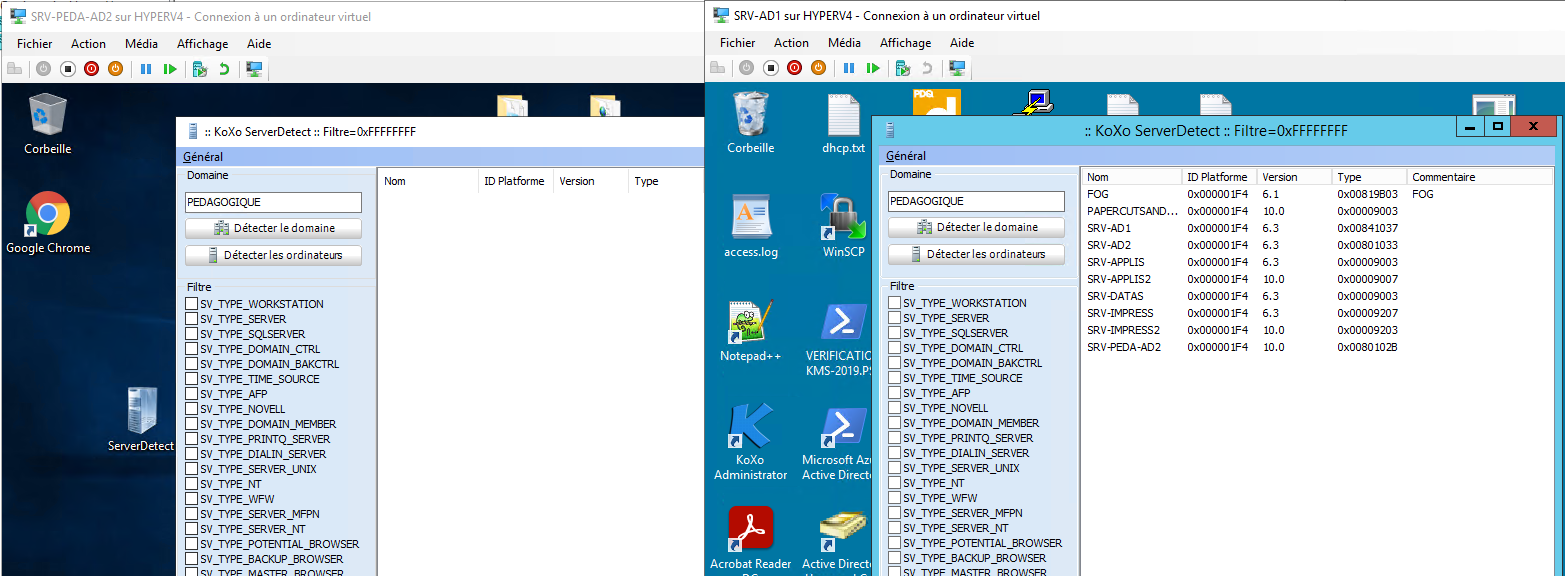The image size is (1565, 576).
Task: Click red Shut Down icon in SRV-AD1 toolbar
Action: [x=794, y=68]
